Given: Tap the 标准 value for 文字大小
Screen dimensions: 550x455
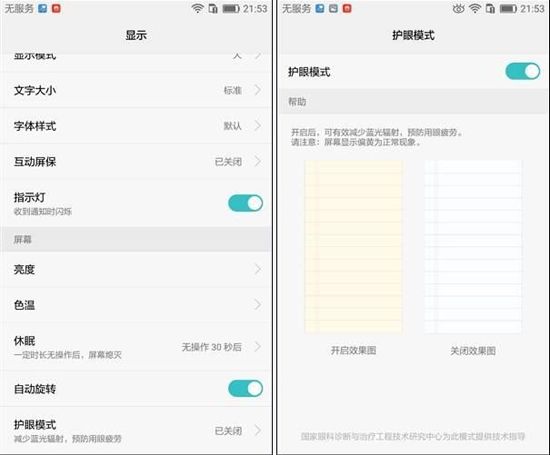Looking at the screenshot, I should pyautogui.click(x=233, y=91).
